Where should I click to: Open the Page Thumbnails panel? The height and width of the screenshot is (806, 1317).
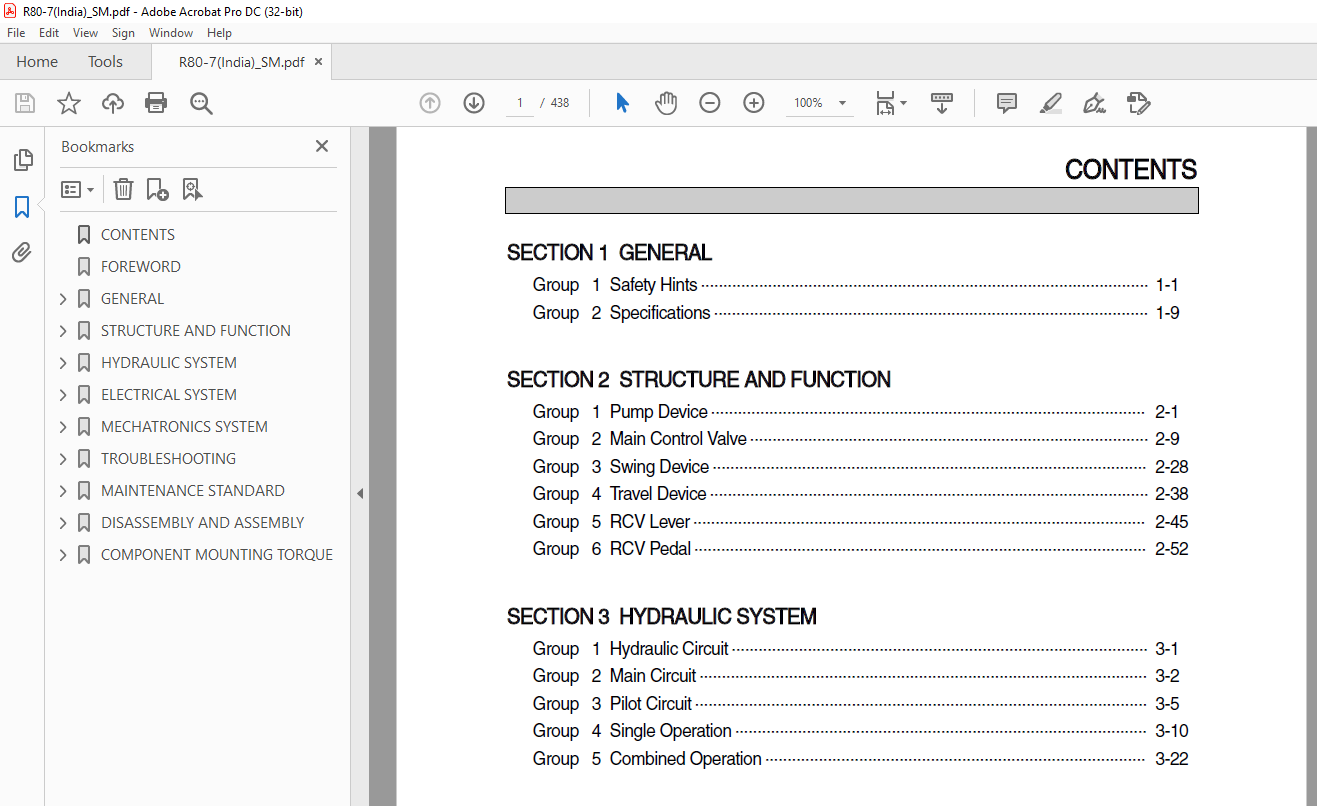22,160
